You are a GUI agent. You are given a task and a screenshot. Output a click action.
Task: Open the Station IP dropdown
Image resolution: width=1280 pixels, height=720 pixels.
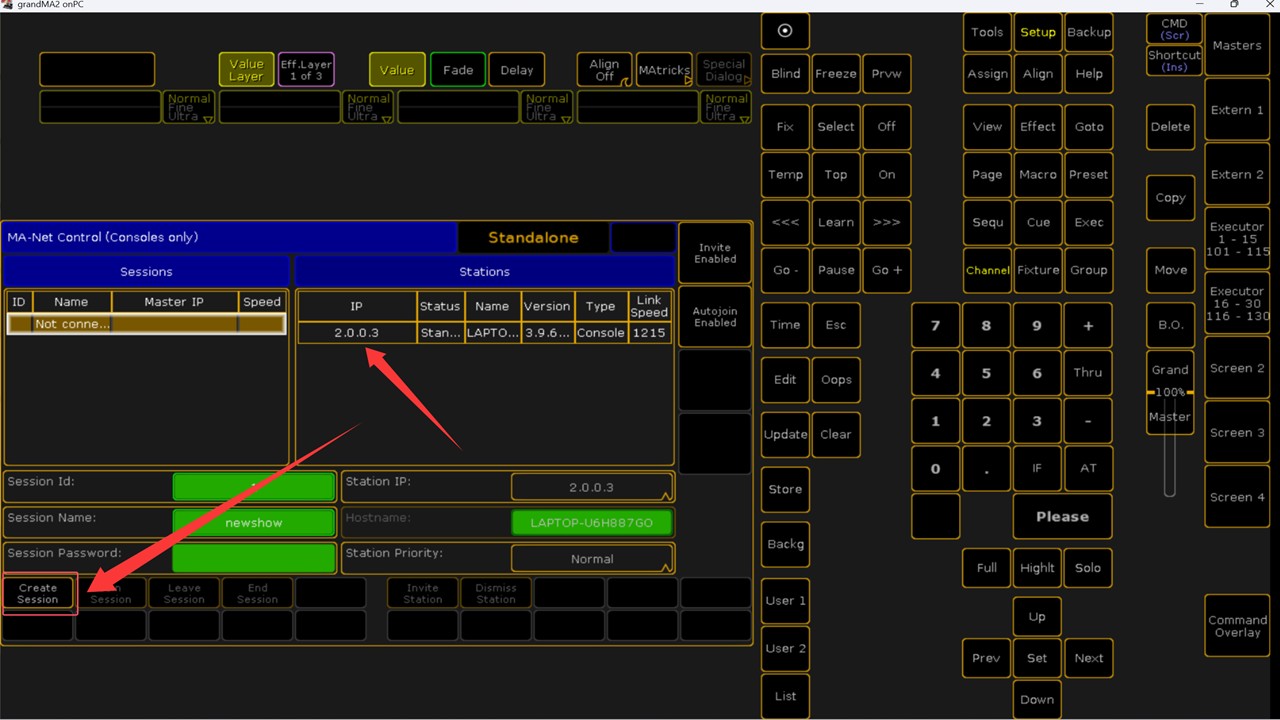592,487
